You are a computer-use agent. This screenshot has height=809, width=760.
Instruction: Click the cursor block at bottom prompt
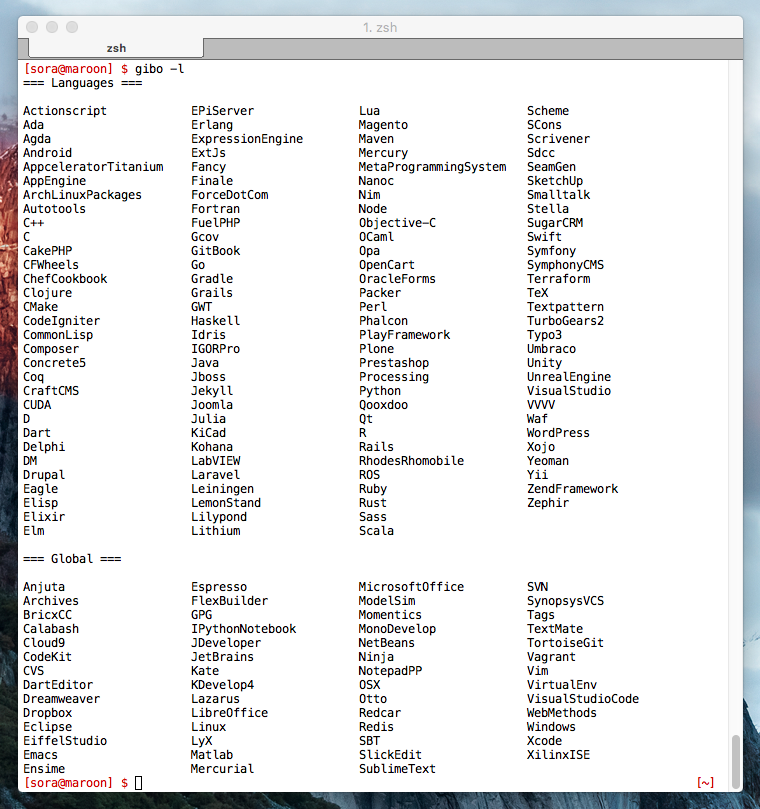pyautogui.click(x=138, y=783)
